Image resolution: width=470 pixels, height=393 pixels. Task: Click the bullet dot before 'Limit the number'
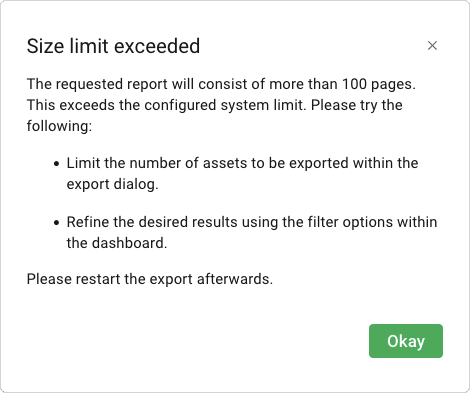coord(57,164)
